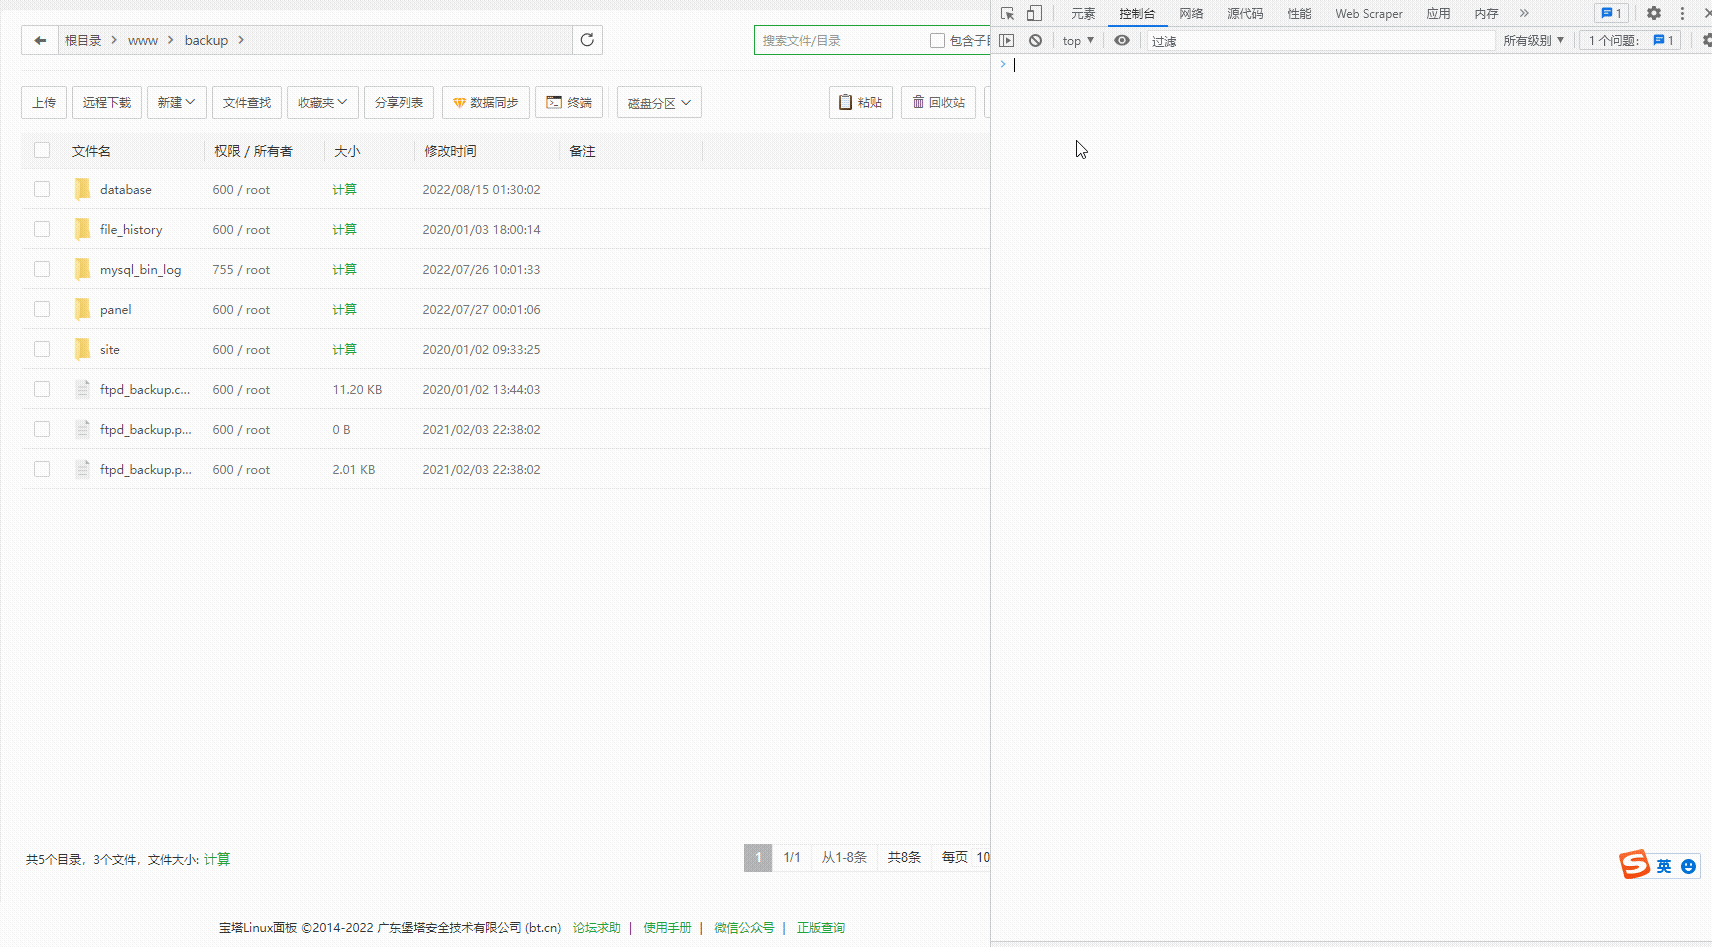Show the console sidebar panel icon
Image resolution: width=1712 pixels, height=947 pixels.
[1007, 41]
